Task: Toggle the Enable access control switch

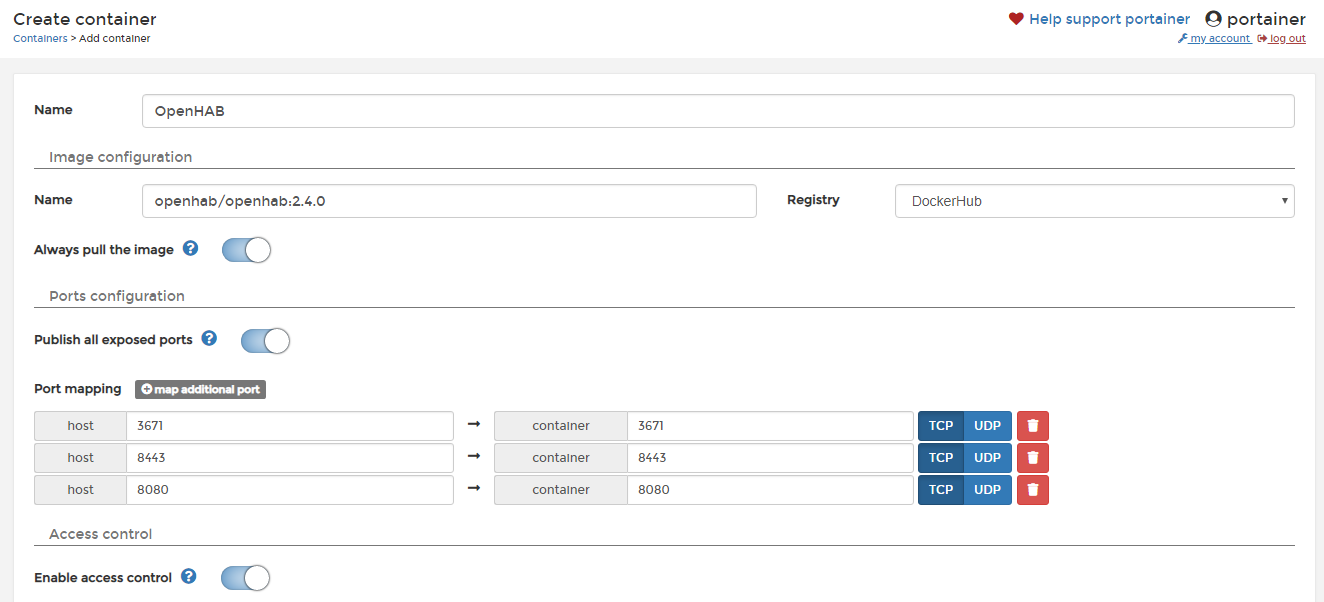Action: (x=245, y=578)
